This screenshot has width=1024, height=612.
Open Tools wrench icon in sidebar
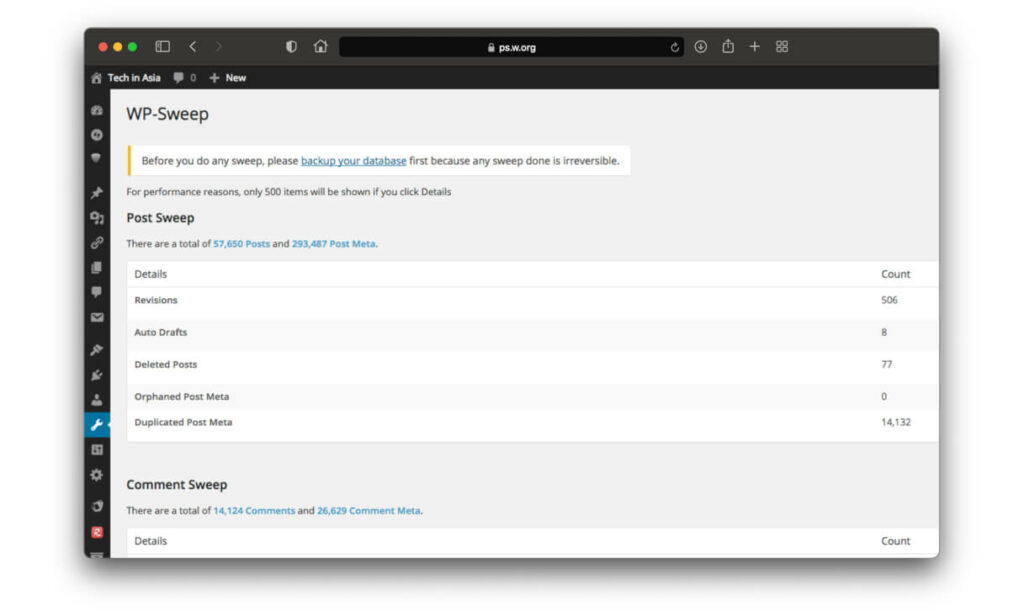click(x=97, y=425)
